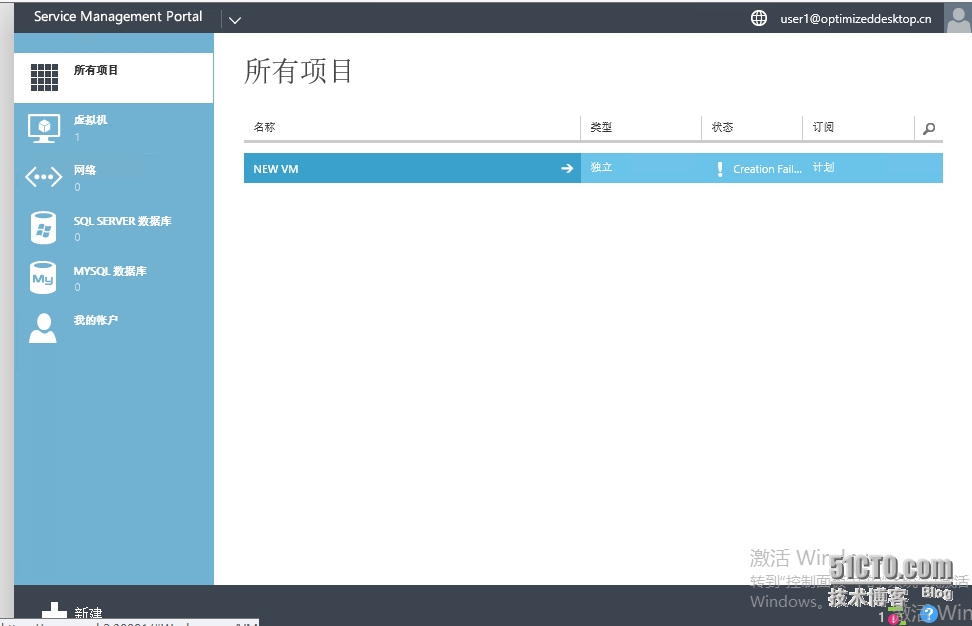This screenshot has height=626, width=972.
Task: Click the SQL Server database icon
Action: coord(43,227)
